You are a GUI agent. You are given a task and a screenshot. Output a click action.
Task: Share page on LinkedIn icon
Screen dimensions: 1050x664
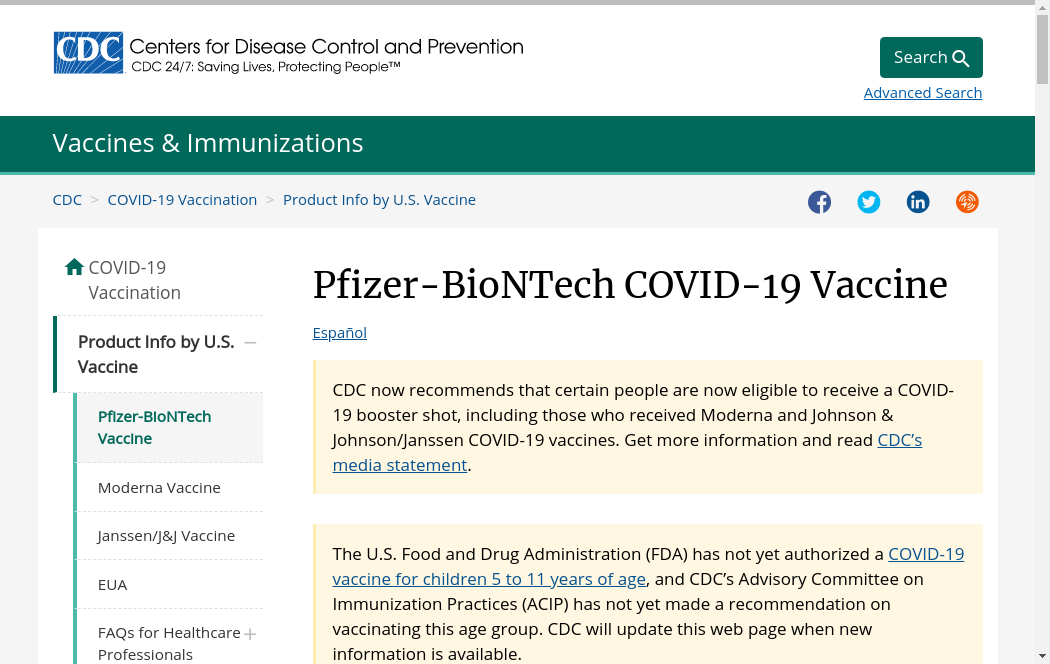(x=917, y=202)
